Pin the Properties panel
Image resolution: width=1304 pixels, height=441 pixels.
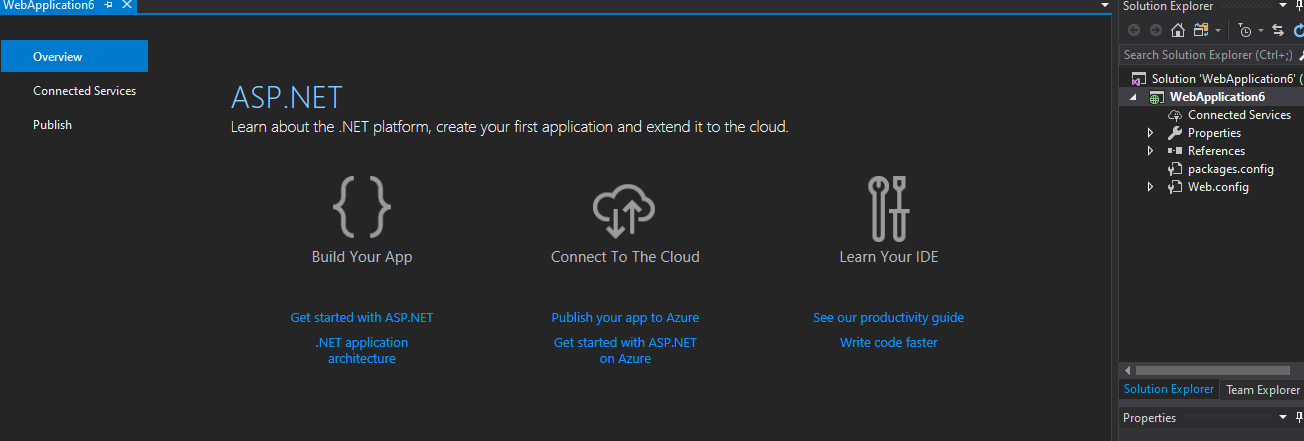(x=1300, y=418)
